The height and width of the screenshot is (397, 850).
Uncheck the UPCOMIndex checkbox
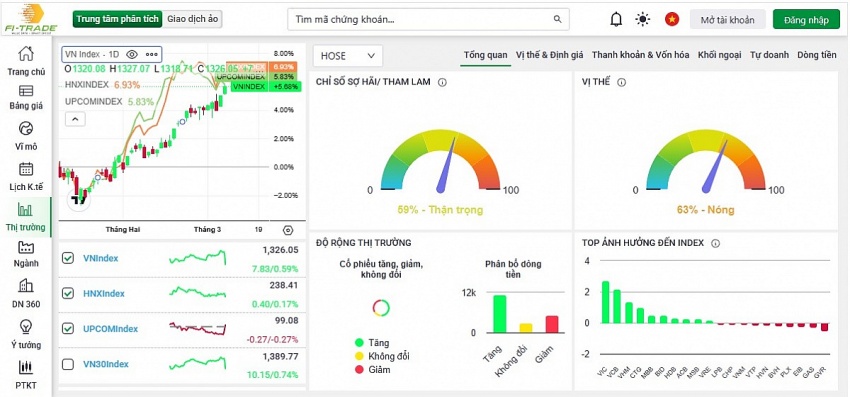tap(68, 329)
